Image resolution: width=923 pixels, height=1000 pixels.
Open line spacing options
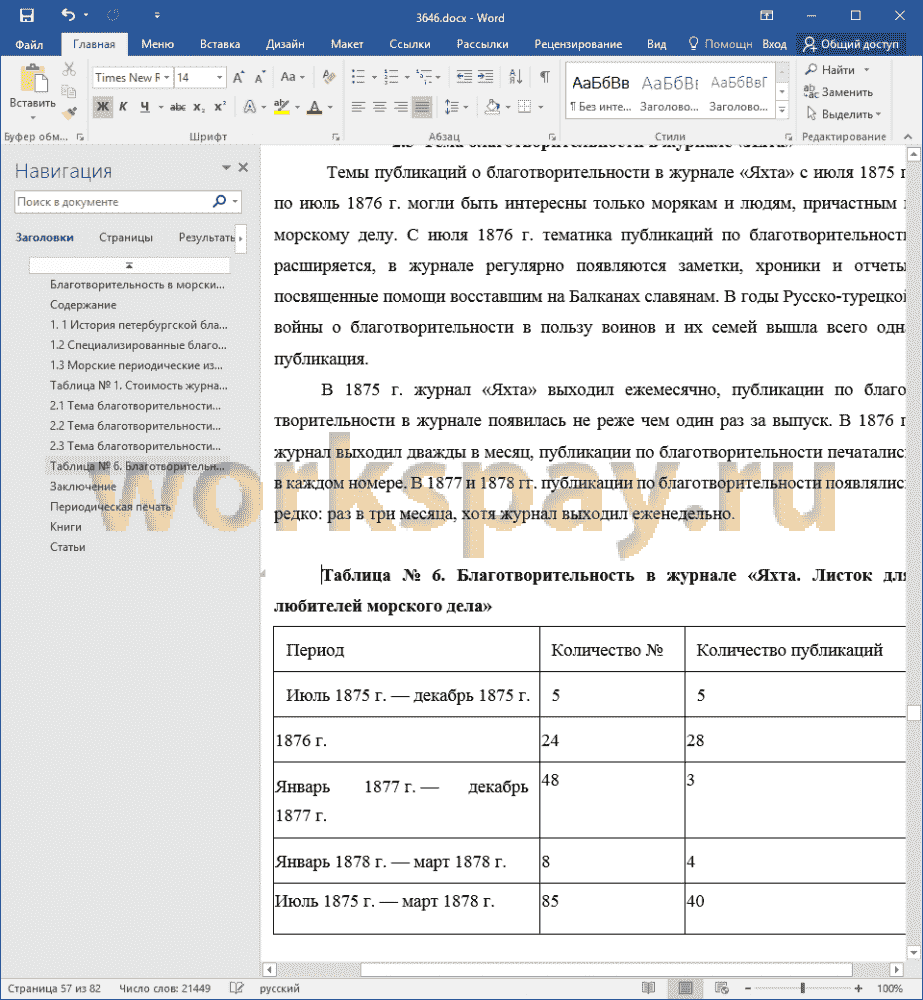pyautogui.click(x=455, y=107)
